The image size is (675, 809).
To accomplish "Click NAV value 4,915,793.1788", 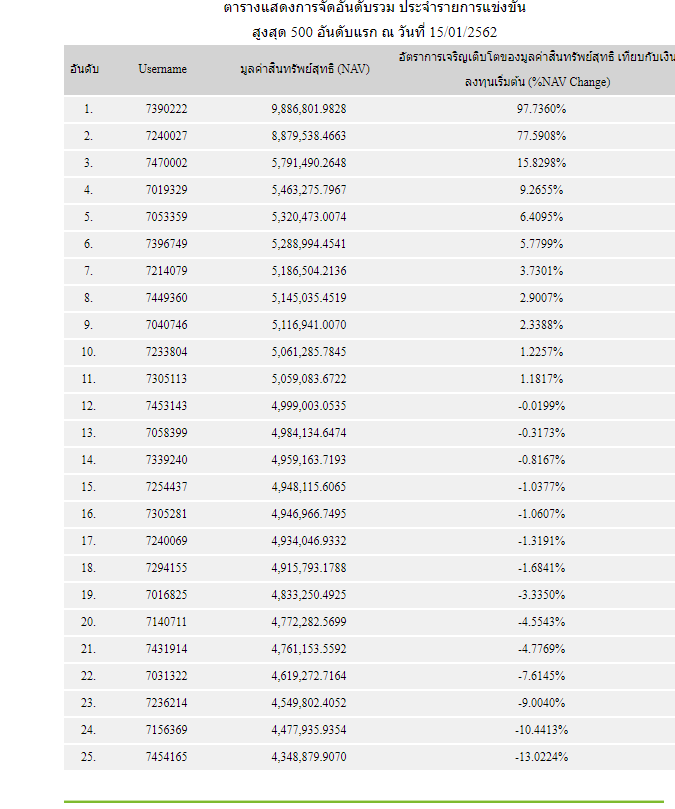I will (308, 567).
